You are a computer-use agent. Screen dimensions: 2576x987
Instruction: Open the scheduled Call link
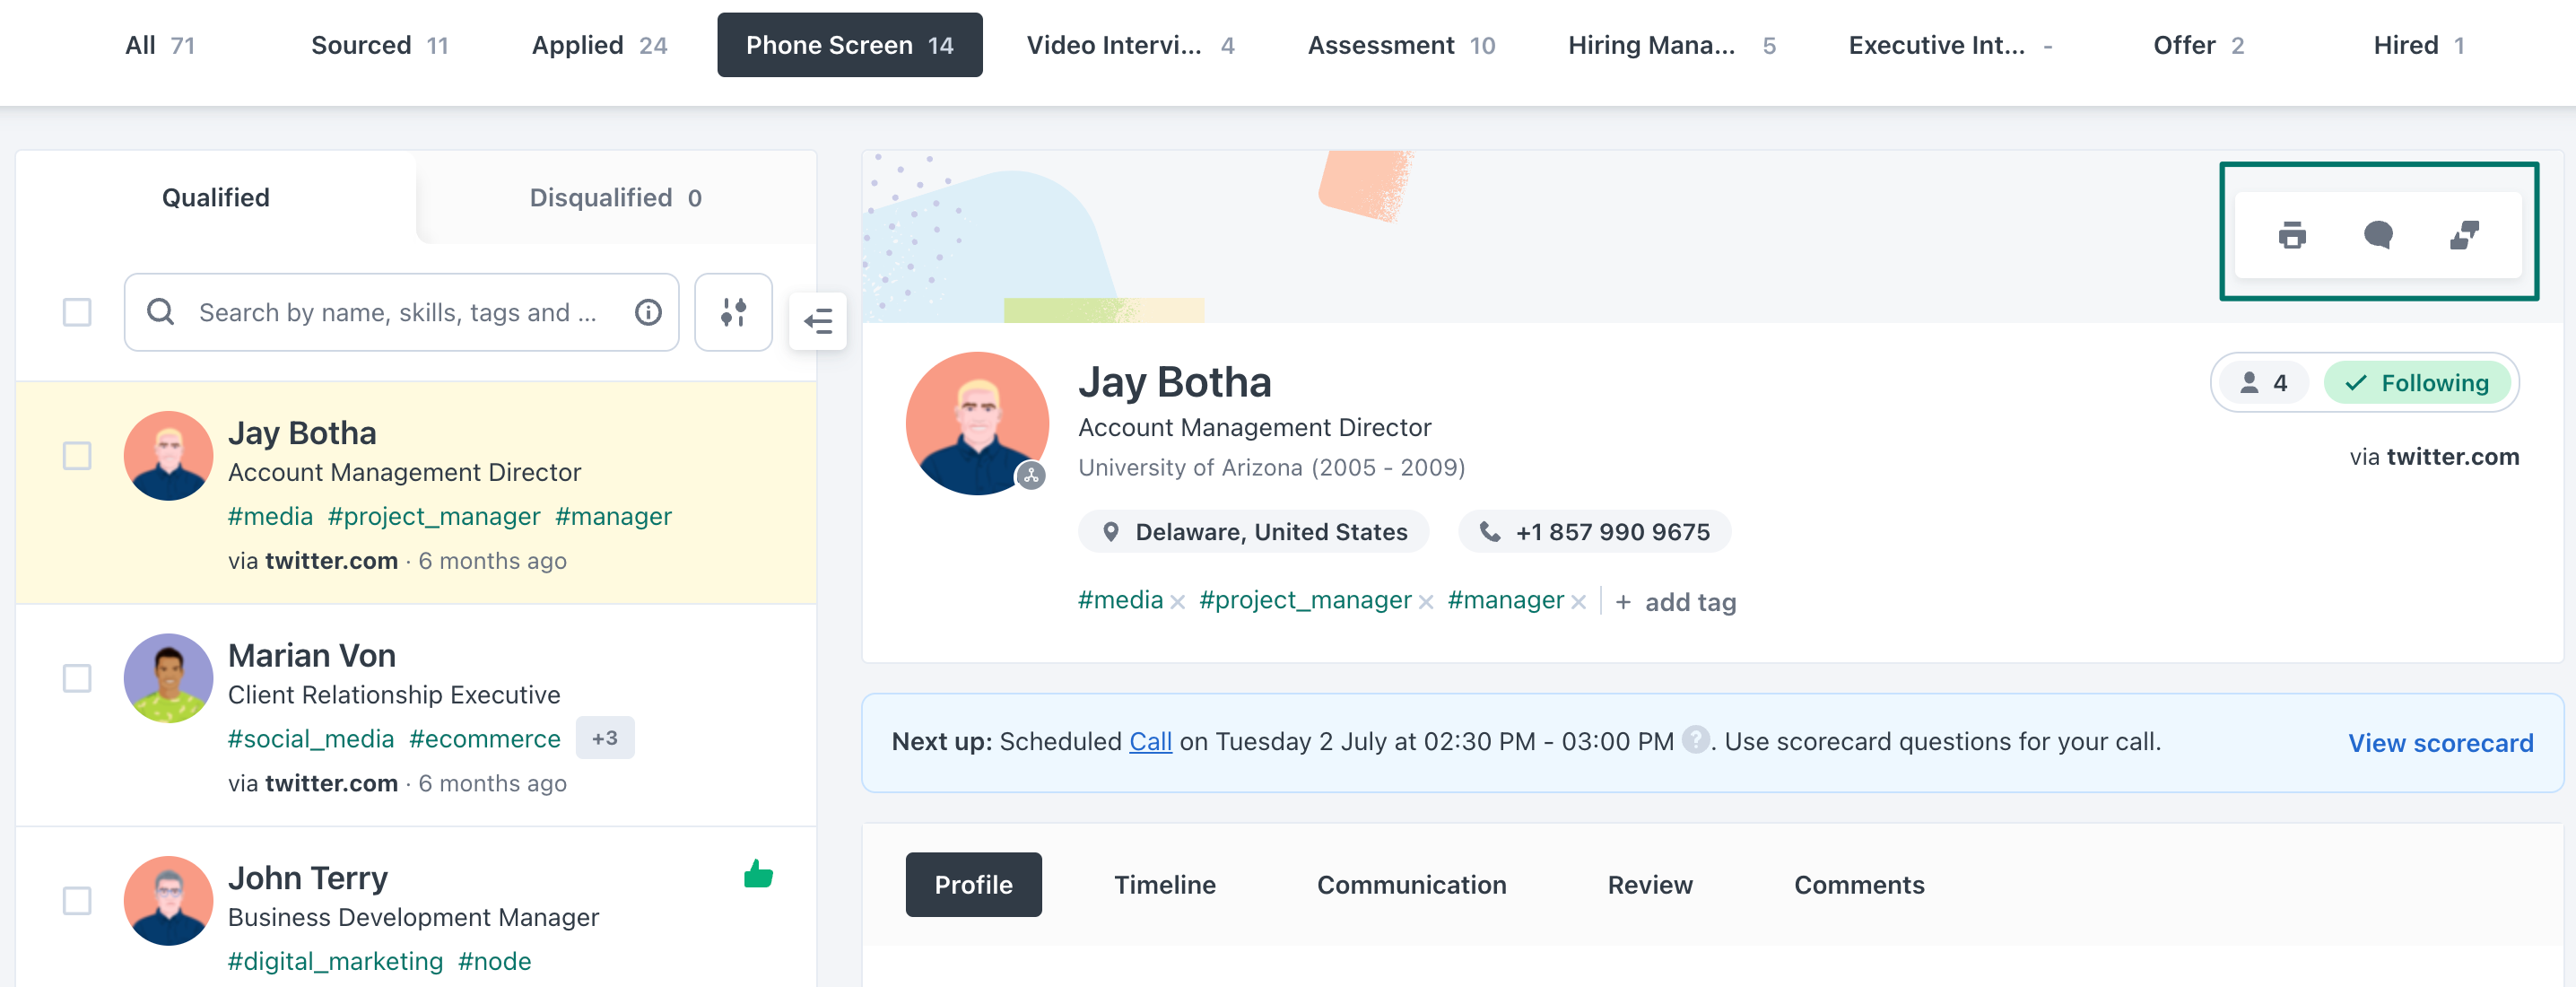(x=1150, y=742)
